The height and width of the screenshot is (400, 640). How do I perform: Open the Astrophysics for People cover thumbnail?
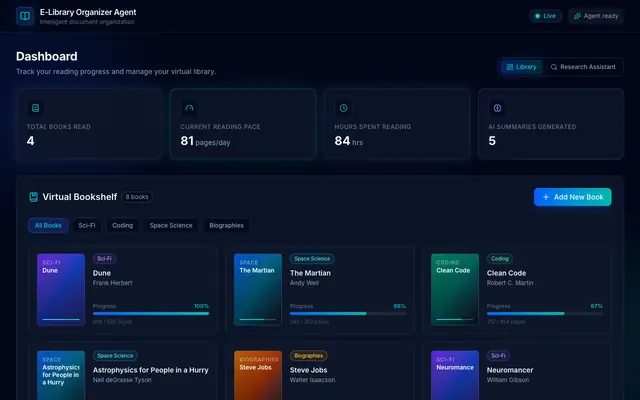tap(61, 376)
